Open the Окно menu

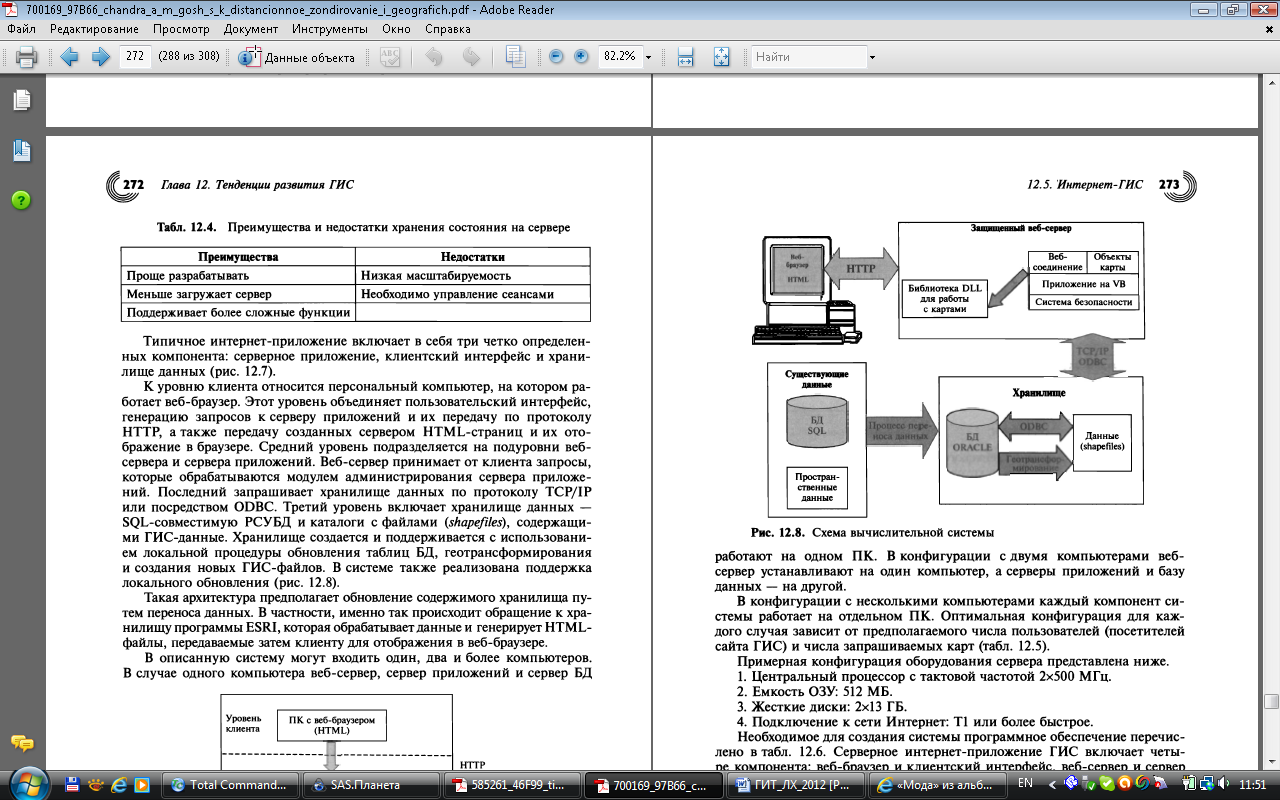[x=396, y=29]
